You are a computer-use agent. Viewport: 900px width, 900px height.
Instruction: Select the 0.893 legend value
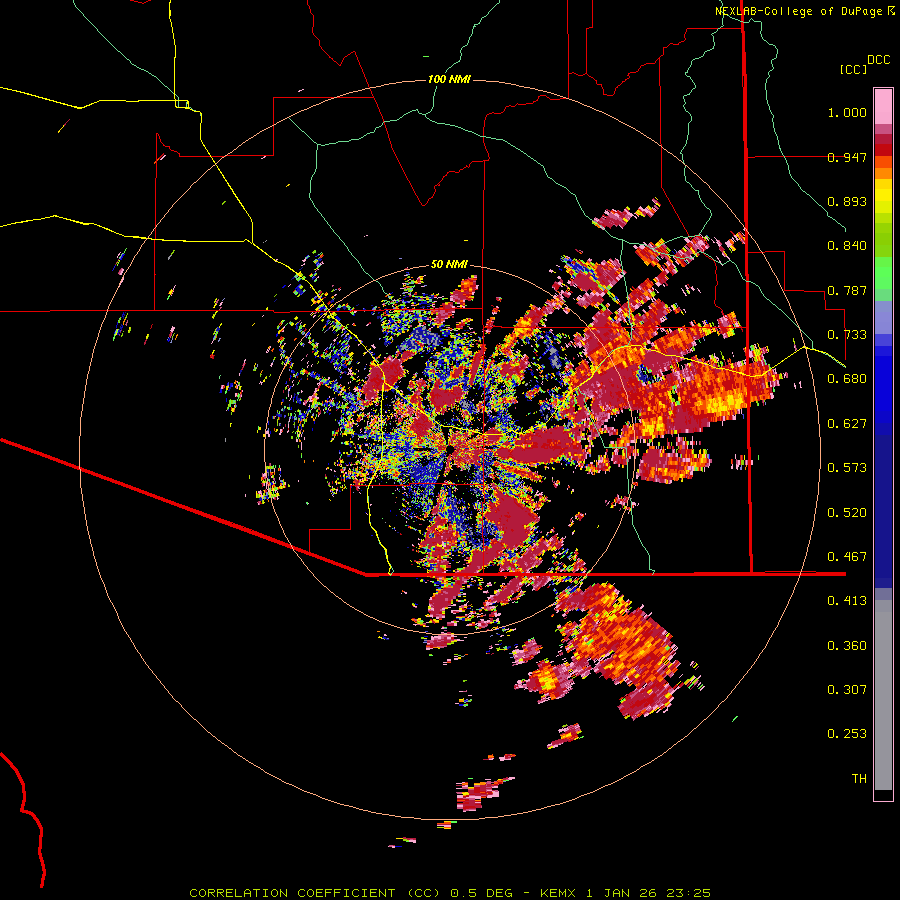[x=847, y=201]
